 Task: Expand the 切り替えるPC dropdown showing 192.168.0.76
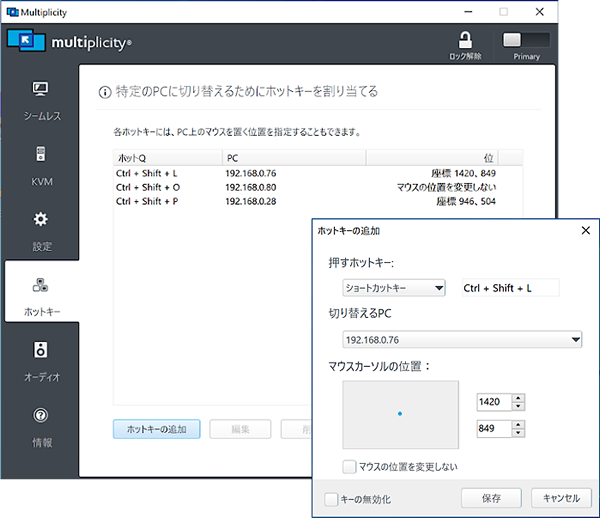point(462,339)
